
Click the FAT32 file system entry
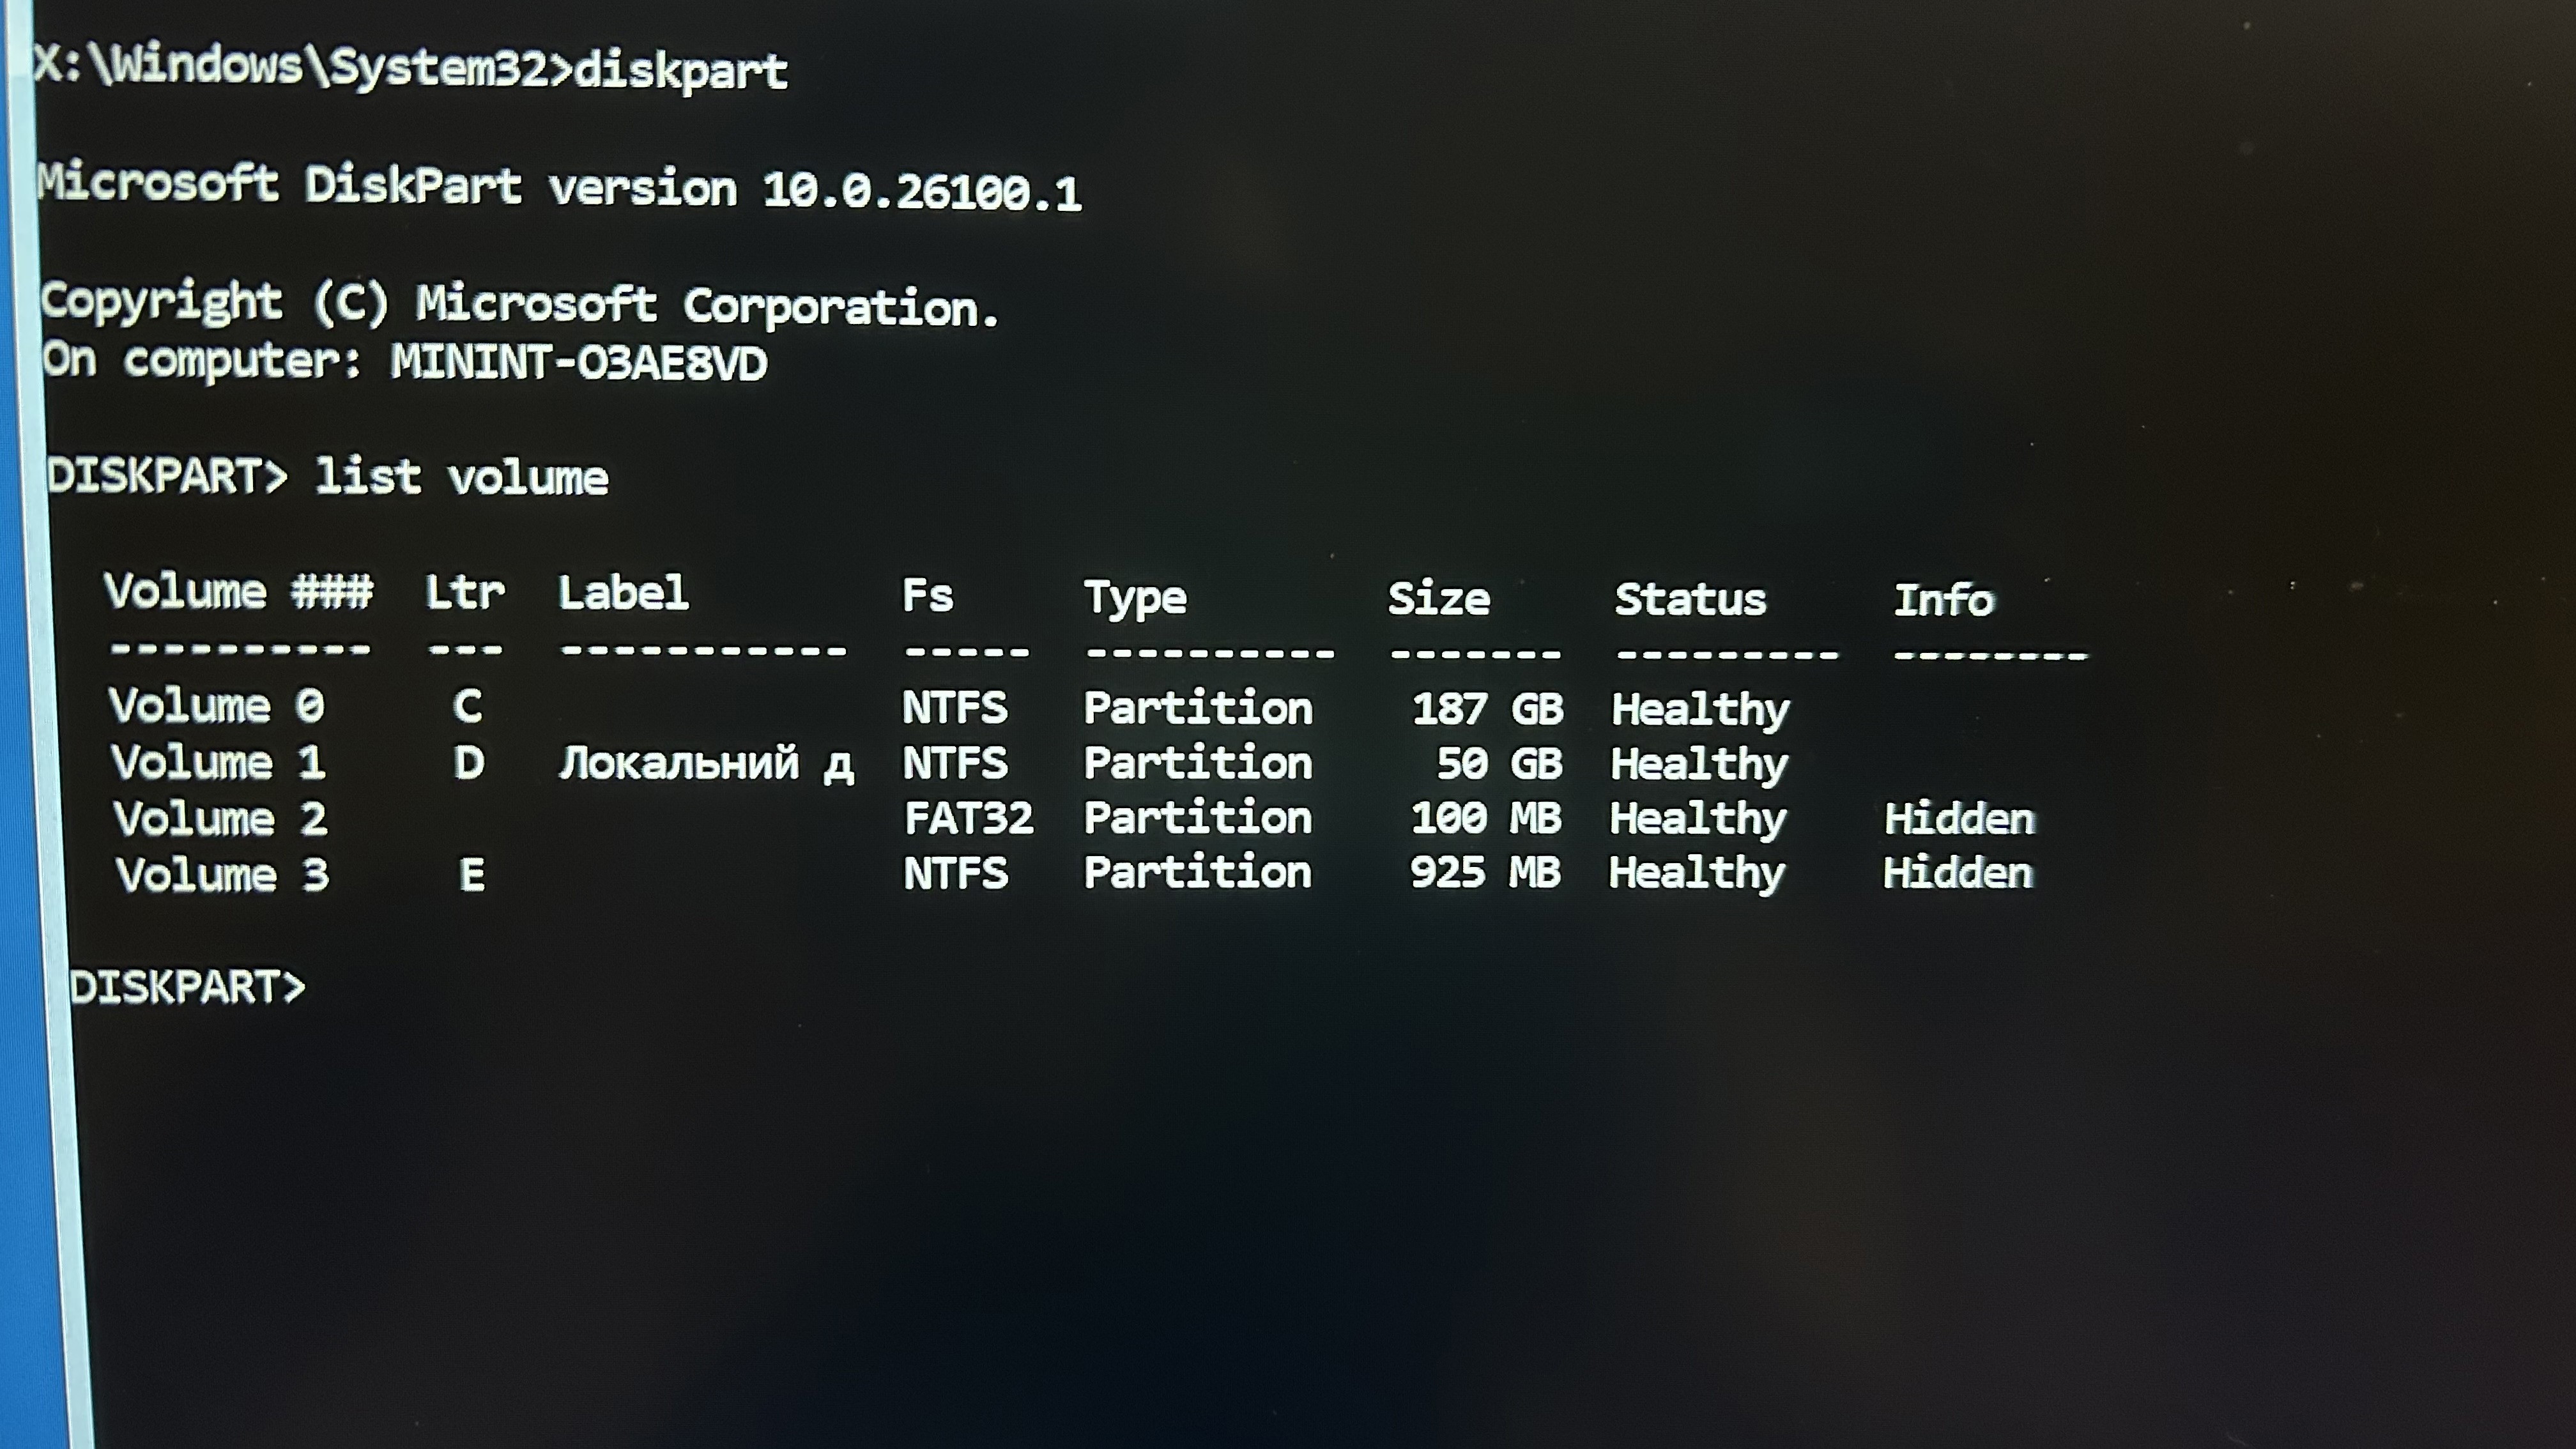pyautogui.click(x=968, y=818)
